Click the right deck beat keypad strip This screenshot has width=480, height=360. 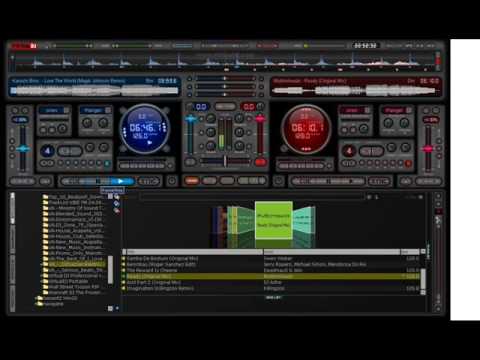click(302, 166)
